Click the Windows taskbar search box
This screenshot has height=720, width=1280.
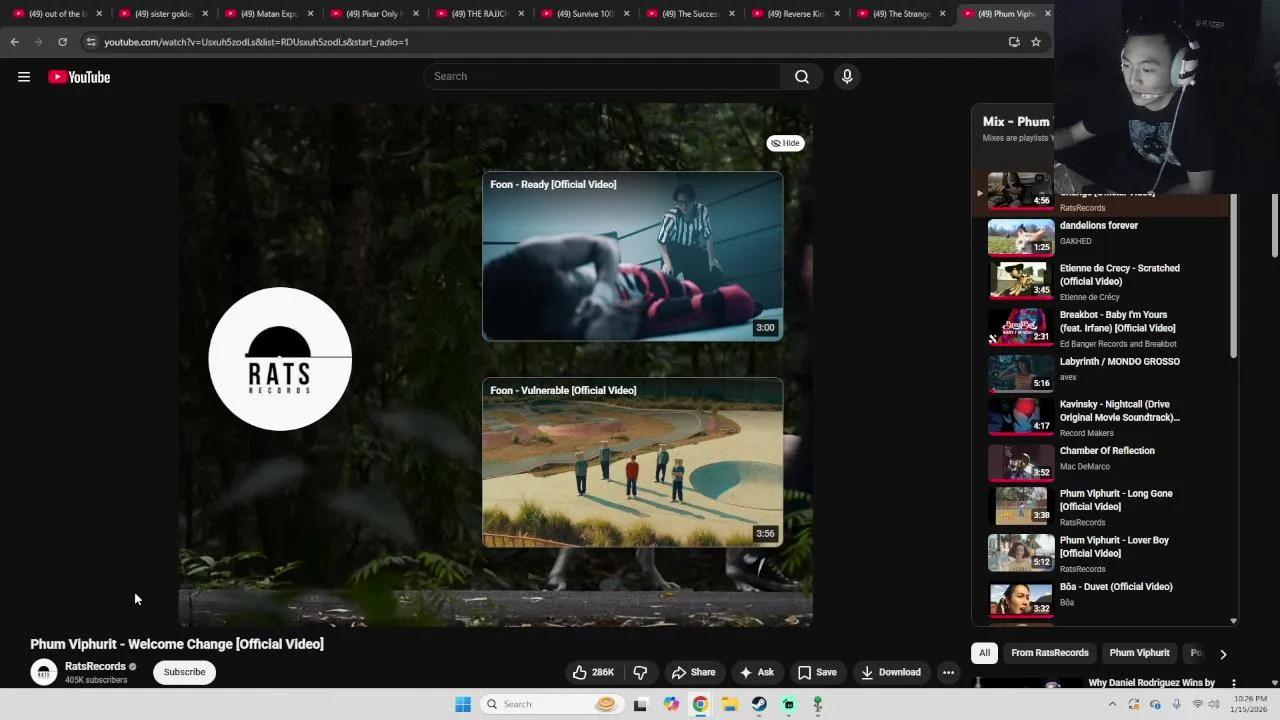pyautogui.click(x=550, y=704)
